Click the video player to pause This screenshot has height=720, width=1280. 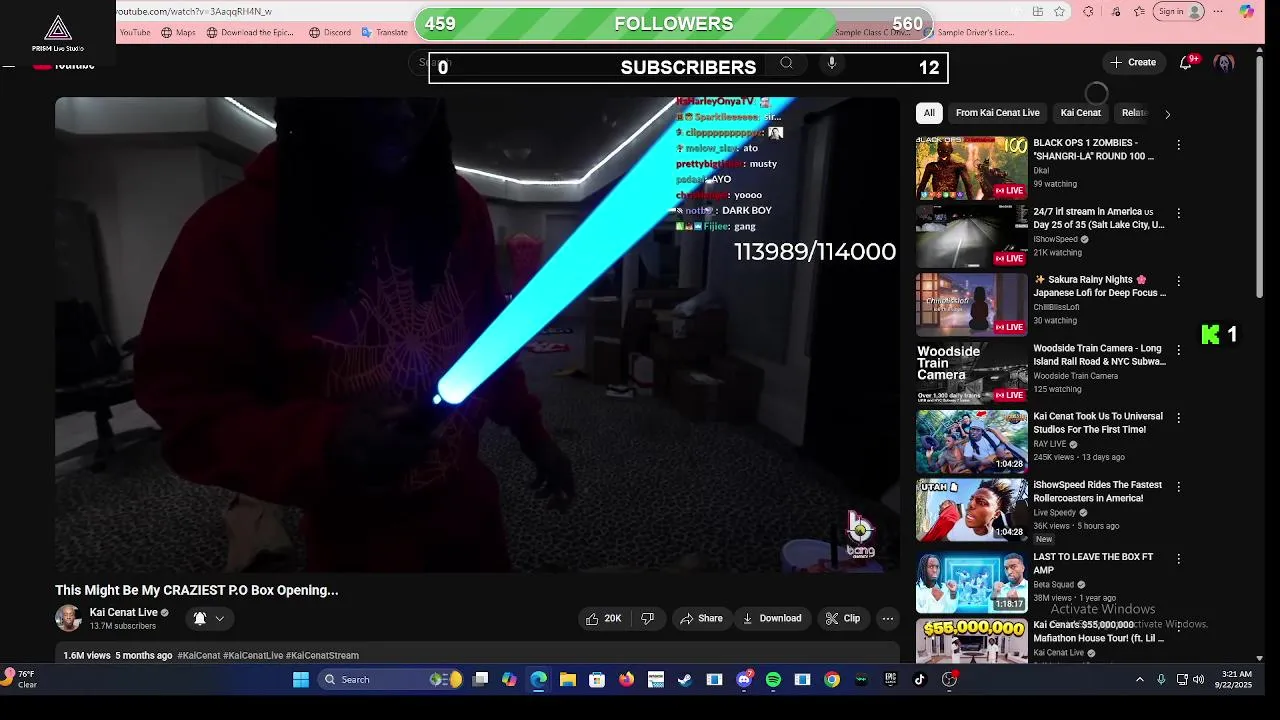pos(477,335)
